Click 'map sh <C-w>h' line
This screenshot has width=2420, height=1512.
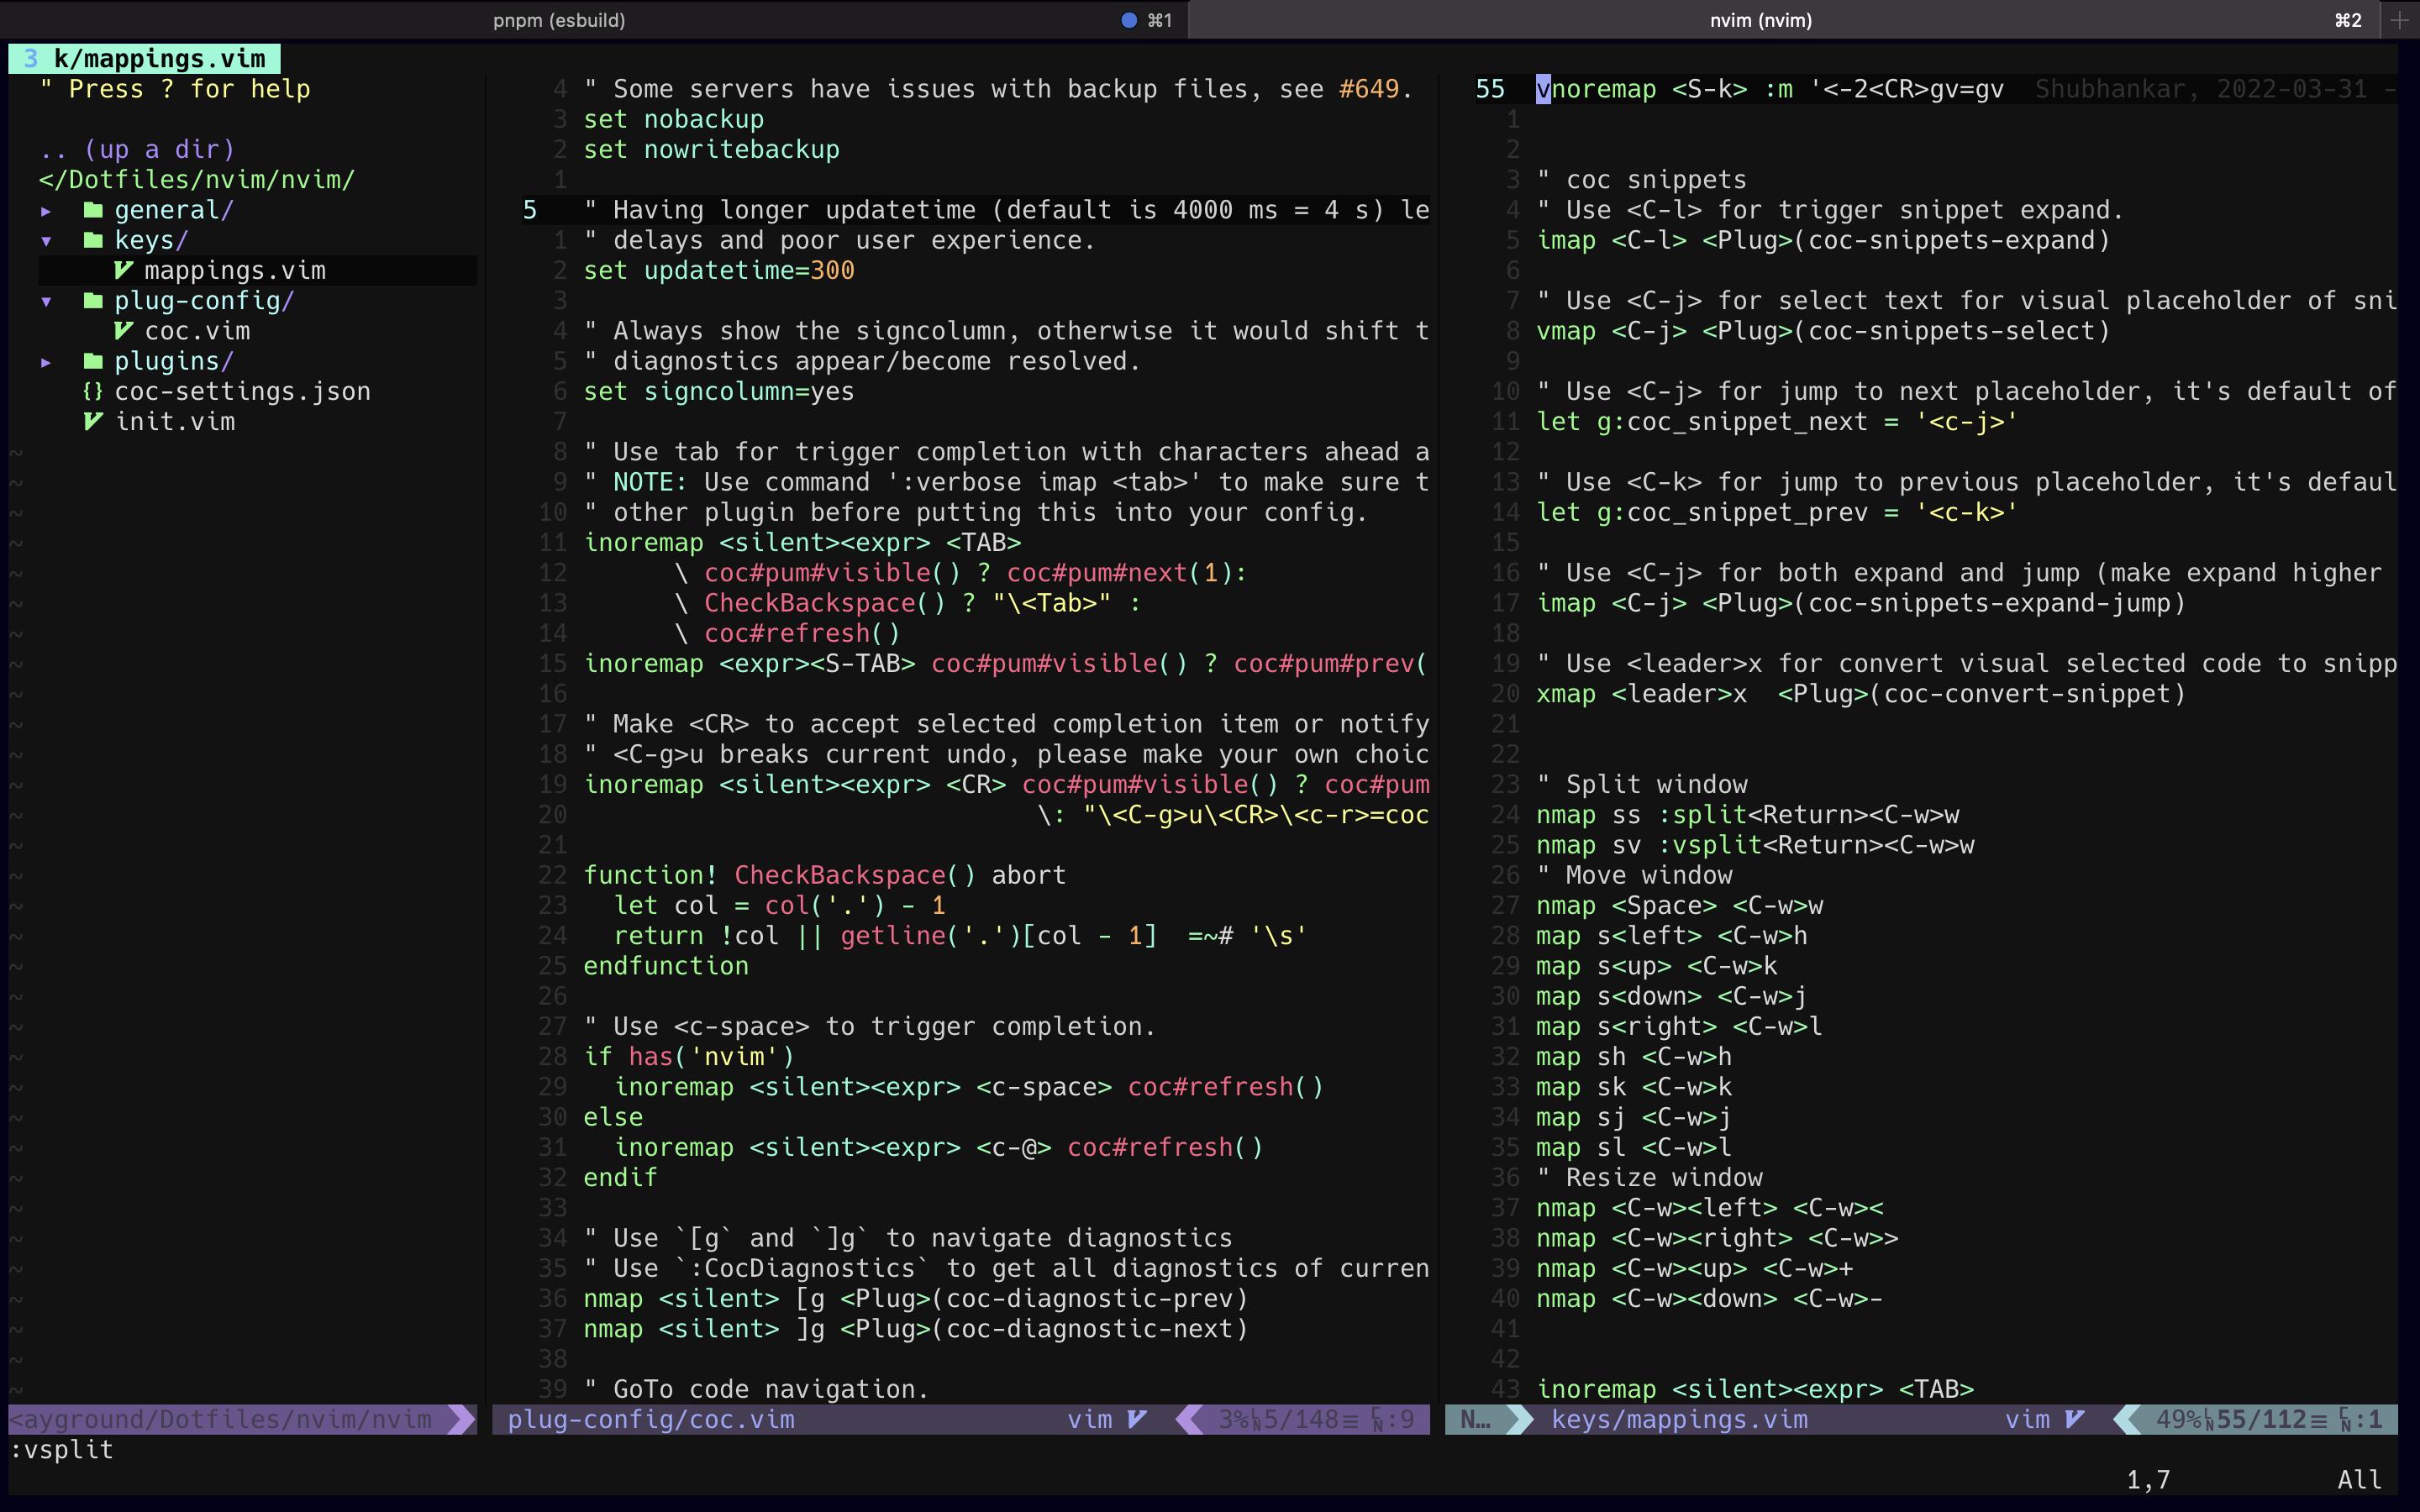tap(1634, 1056)
